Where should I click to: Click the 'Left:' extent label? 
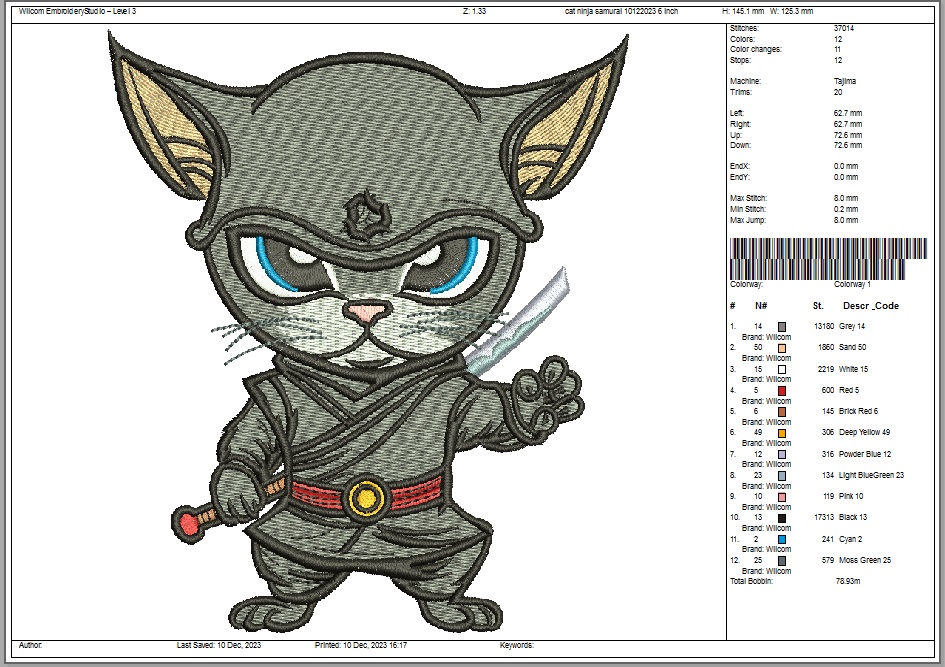(737, 113)
